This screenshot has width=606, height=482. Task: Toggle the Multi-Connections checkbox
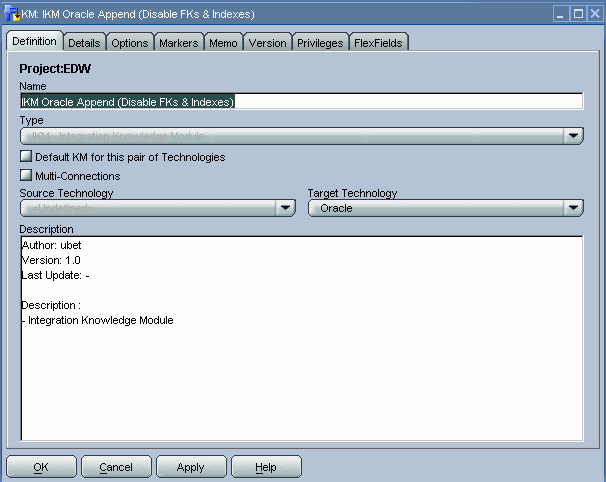click(26, 175)
